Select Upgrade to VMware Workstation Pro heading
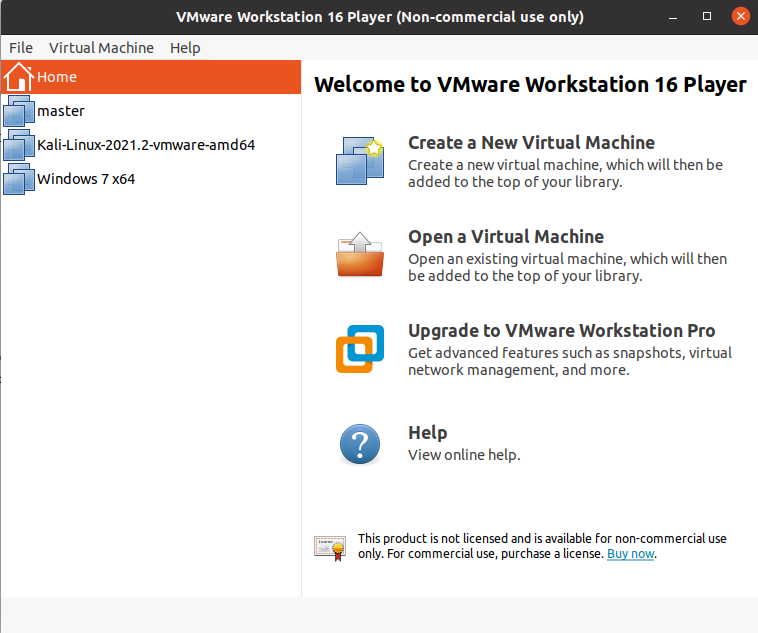758x633 pixels. [x=561, y=331]
